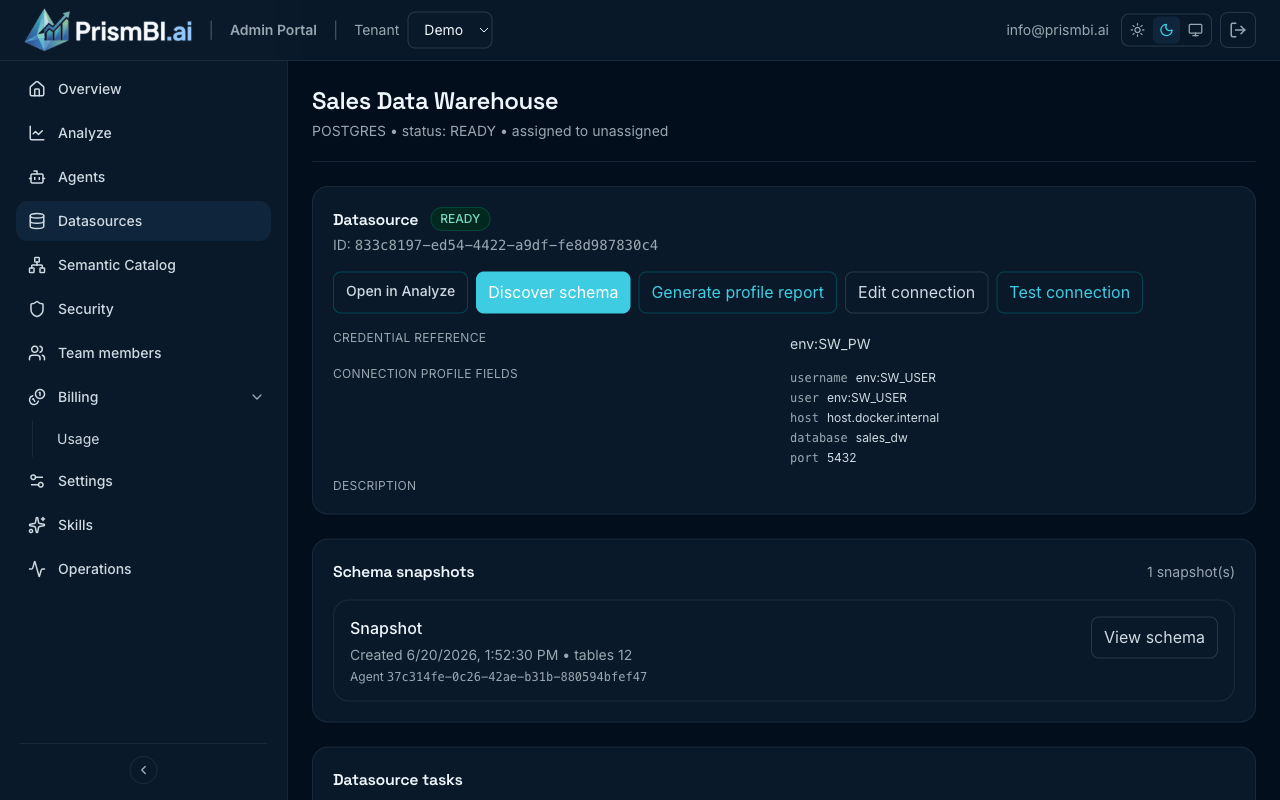Click the Team members people icon
Screen dimensions: 1280x800
tap(37, 353)
